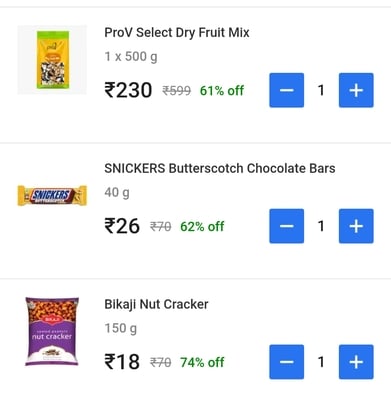Decrease ProV Select Dry Fruit Mix quantity
Viewport: 391px width, 400px height.
(x=287, y=90)
